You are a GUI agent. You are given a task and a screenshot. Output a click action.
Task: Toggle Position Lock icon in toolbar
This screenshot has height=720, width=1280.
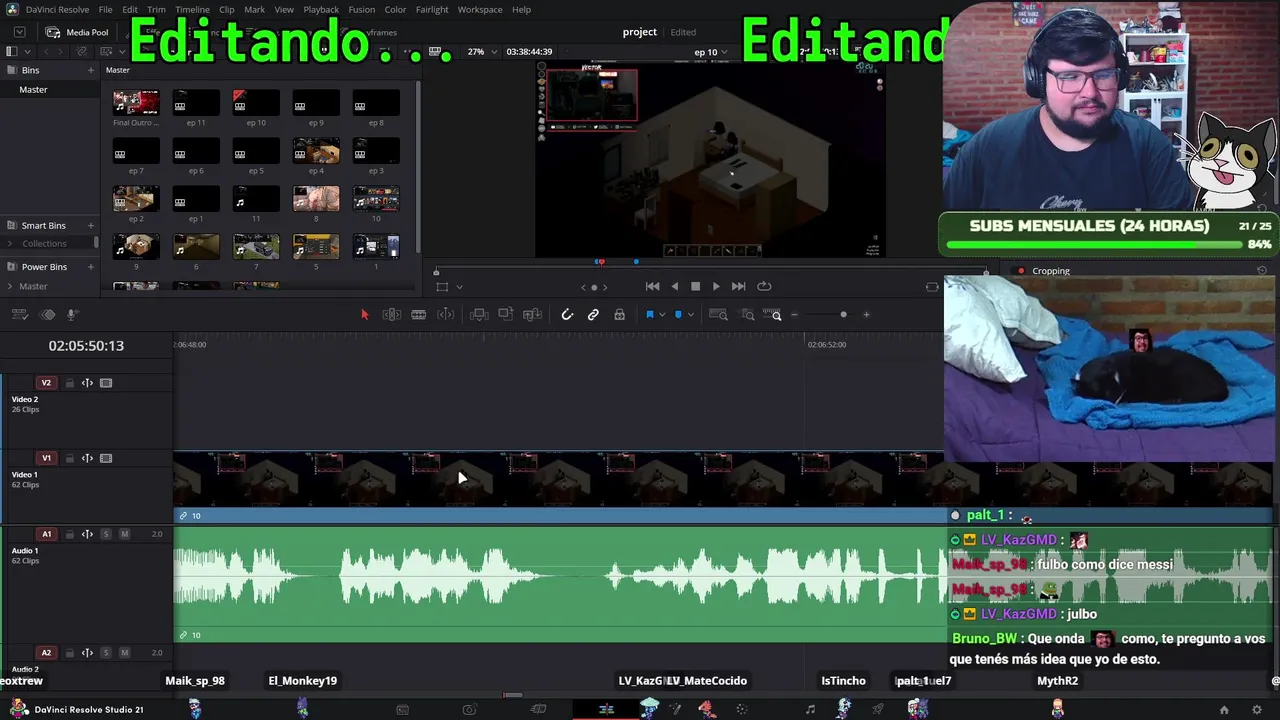pos(620,315)
